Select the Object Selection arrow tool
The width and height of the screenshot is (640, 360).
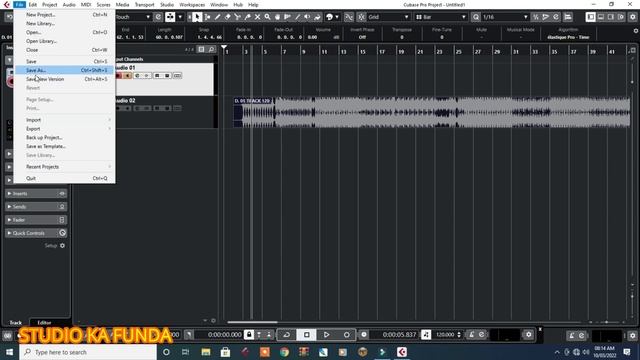tap(197, 17)
